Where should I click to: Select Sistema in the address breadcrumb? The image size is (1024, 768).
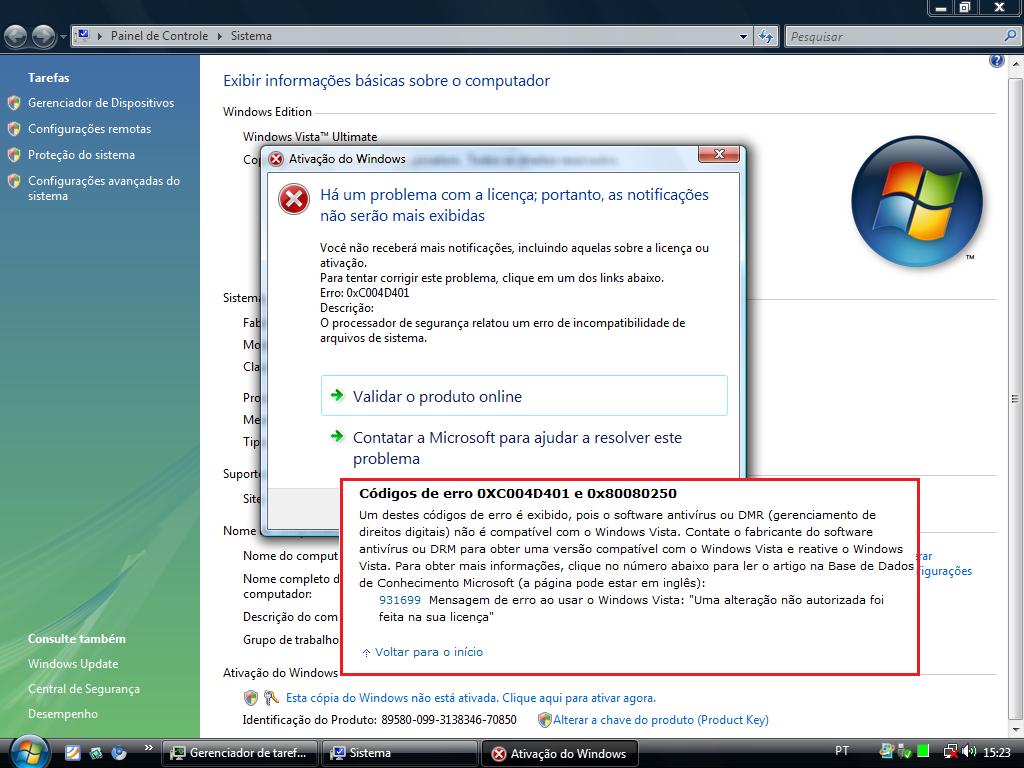pos(251,36)
